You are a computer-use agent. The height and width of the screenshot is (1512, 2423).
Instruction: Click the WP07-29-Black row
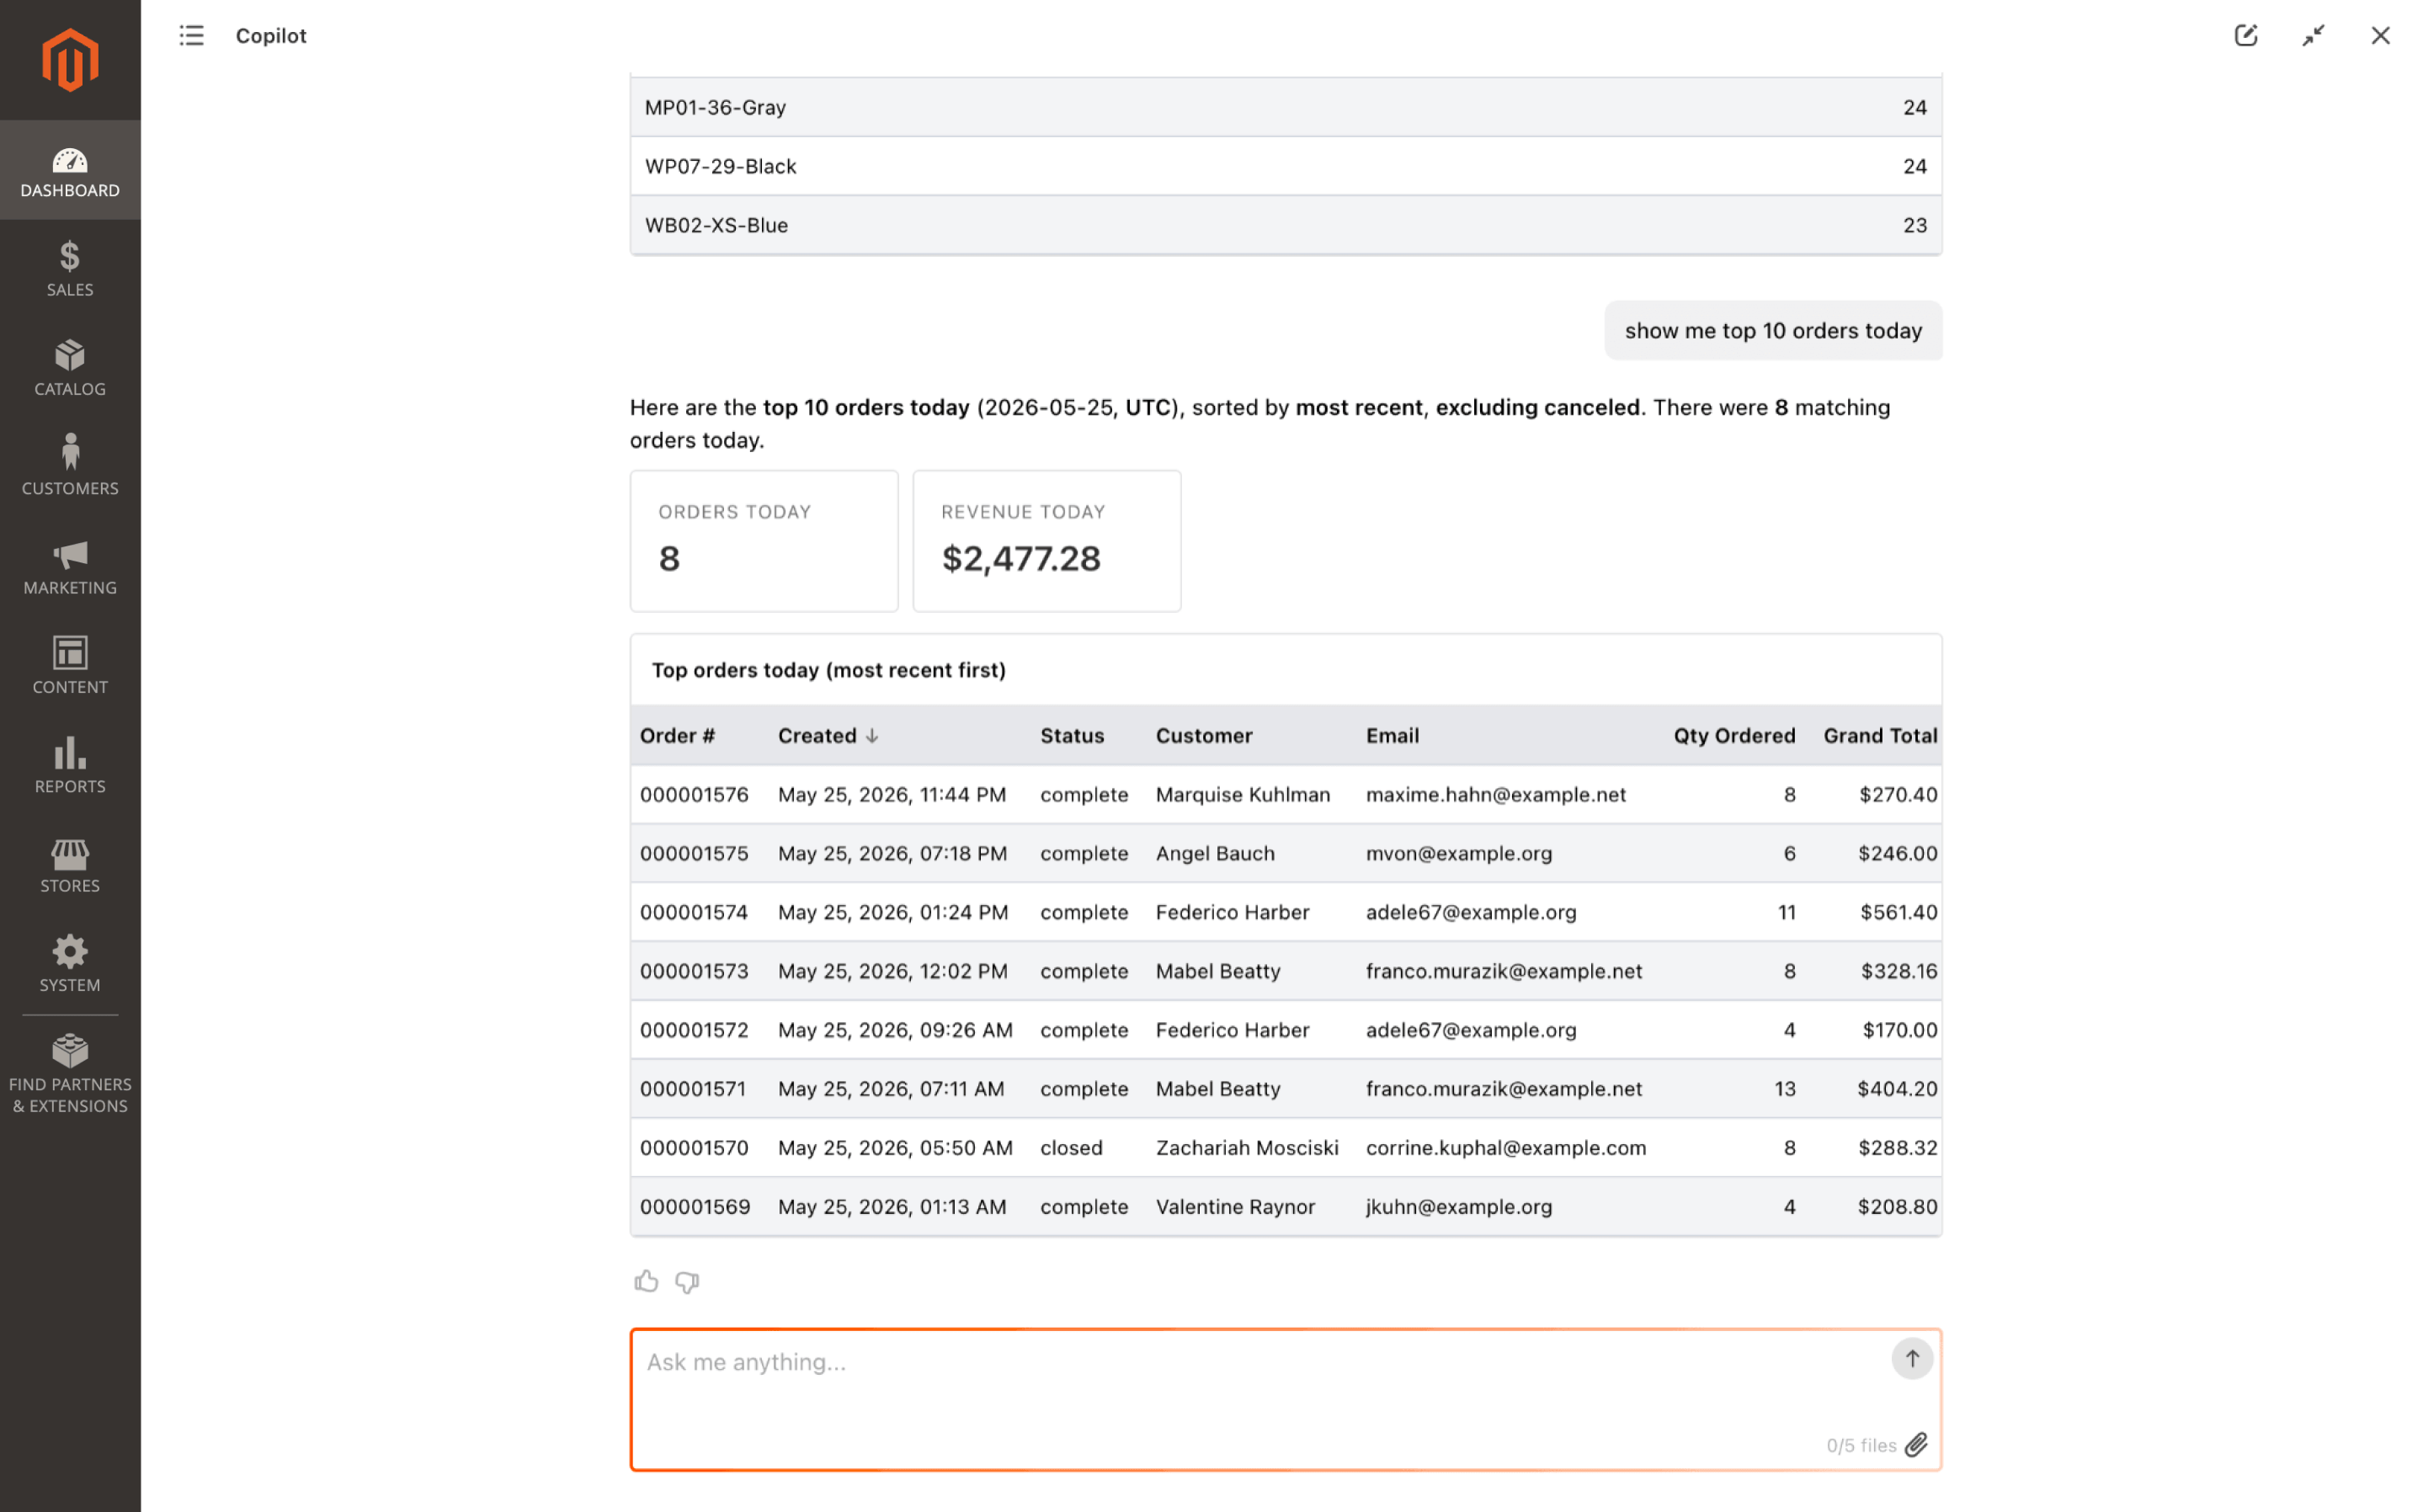(x=1285, y=166)
